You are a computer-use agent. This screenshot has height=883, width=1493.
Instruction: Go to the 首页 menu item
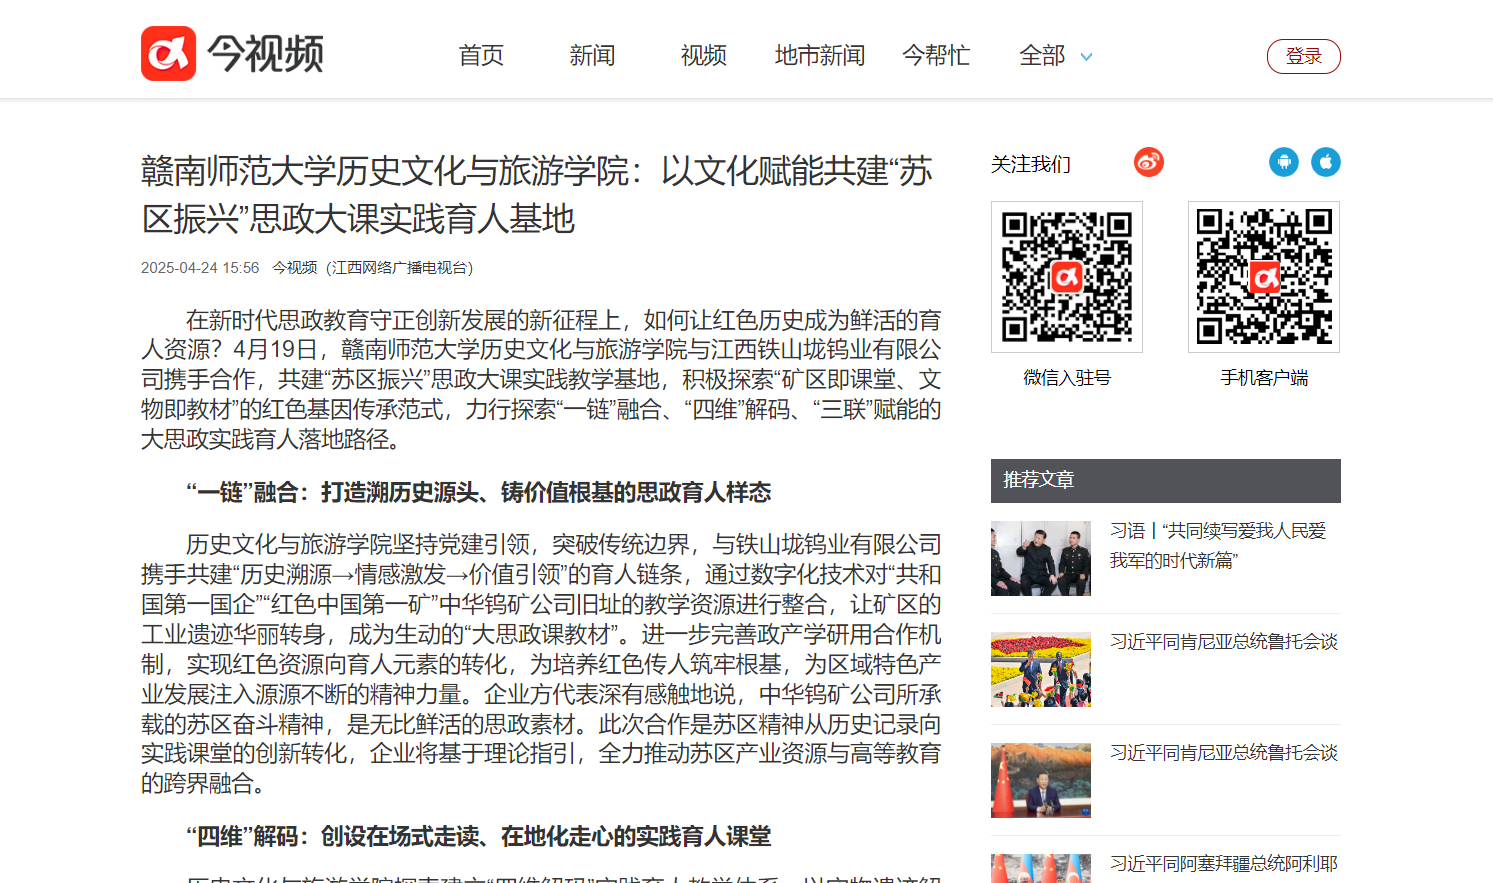coord(481,55)
